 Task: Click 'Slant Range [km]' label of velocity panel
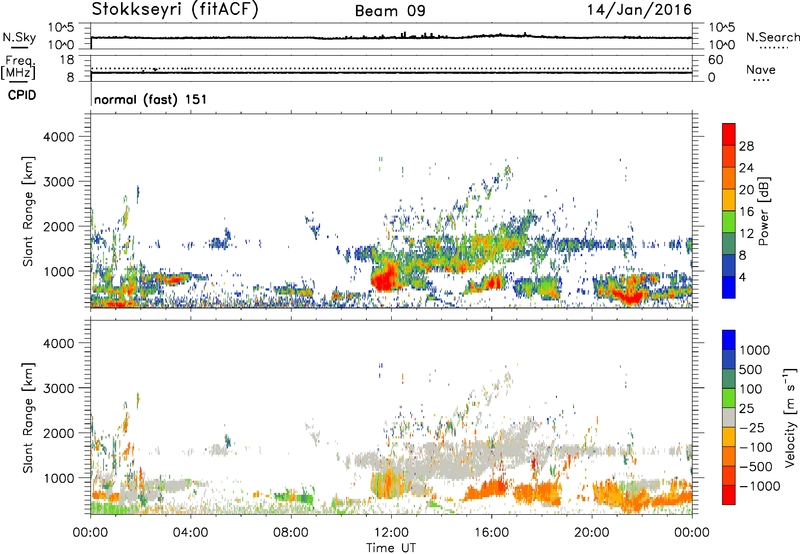point(28,417)
